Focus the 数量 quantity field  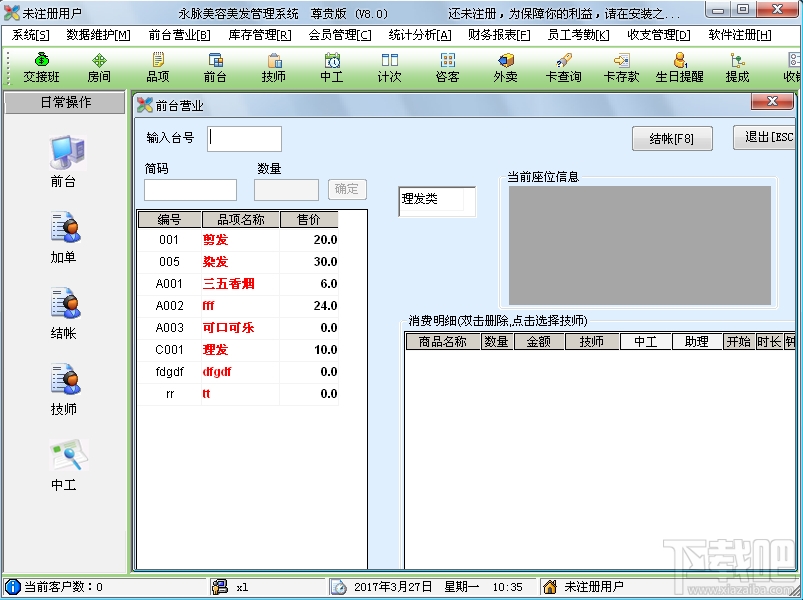click(x=286, y=190)
